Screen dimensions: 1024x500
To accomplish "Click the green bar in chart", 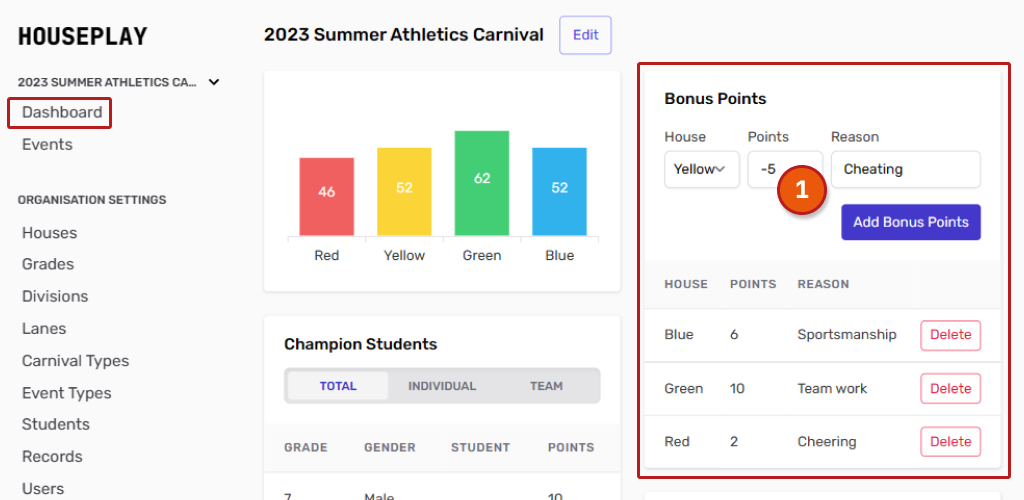I will pyautogui.click(x=482, y=183).
